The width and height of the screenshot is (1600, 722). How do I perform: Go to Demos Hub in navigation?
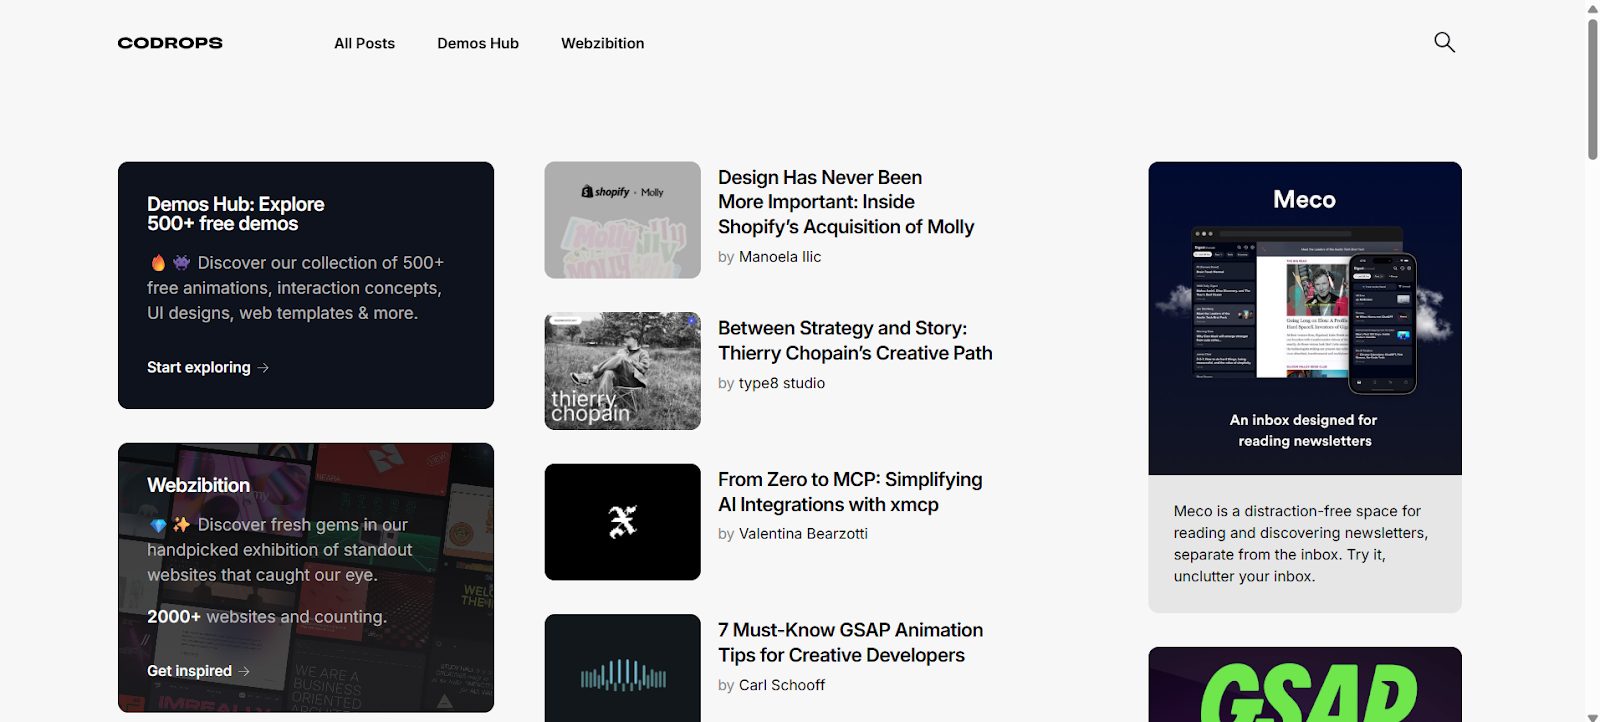pos(478,43)
